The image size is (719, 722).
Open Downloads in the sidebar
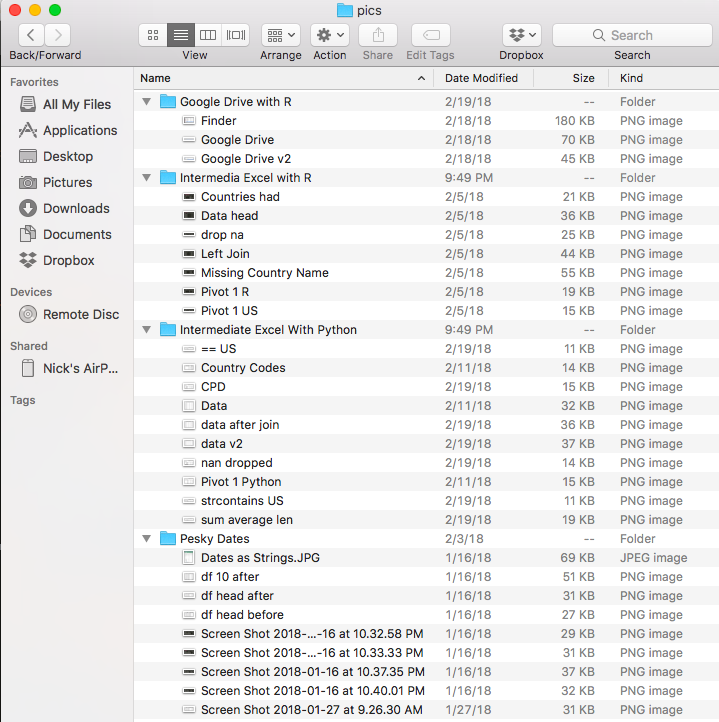pos(75,208)
